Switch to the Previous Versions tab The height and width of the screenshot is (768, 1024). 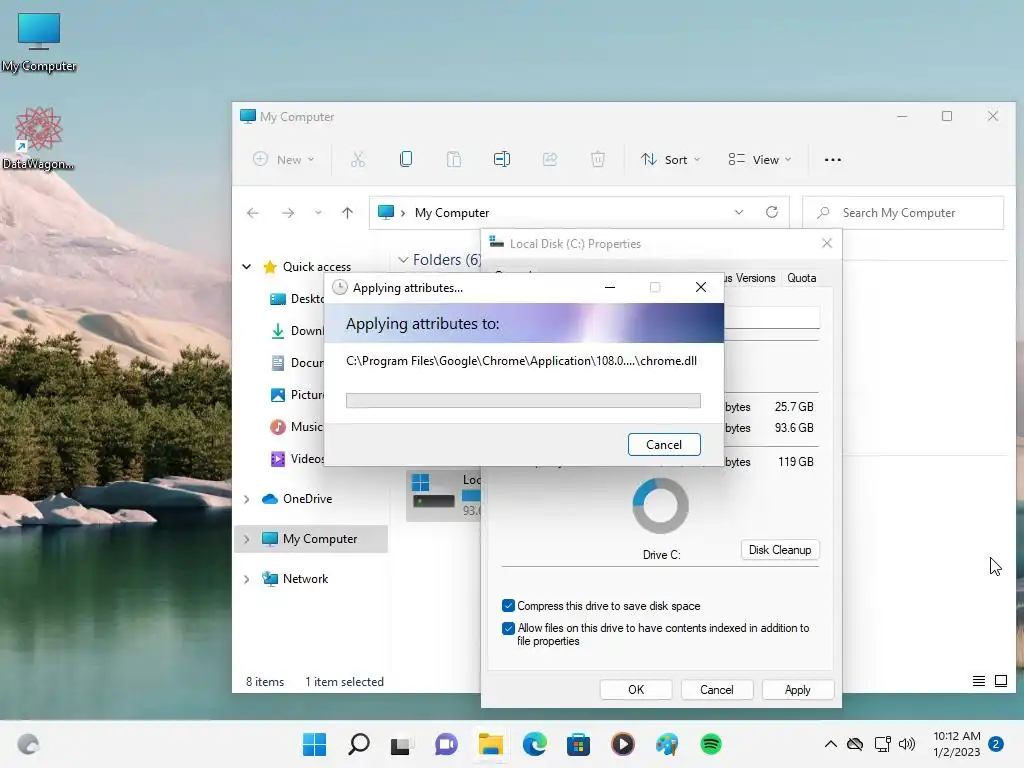pyautogui.click(x=749, y=278)
